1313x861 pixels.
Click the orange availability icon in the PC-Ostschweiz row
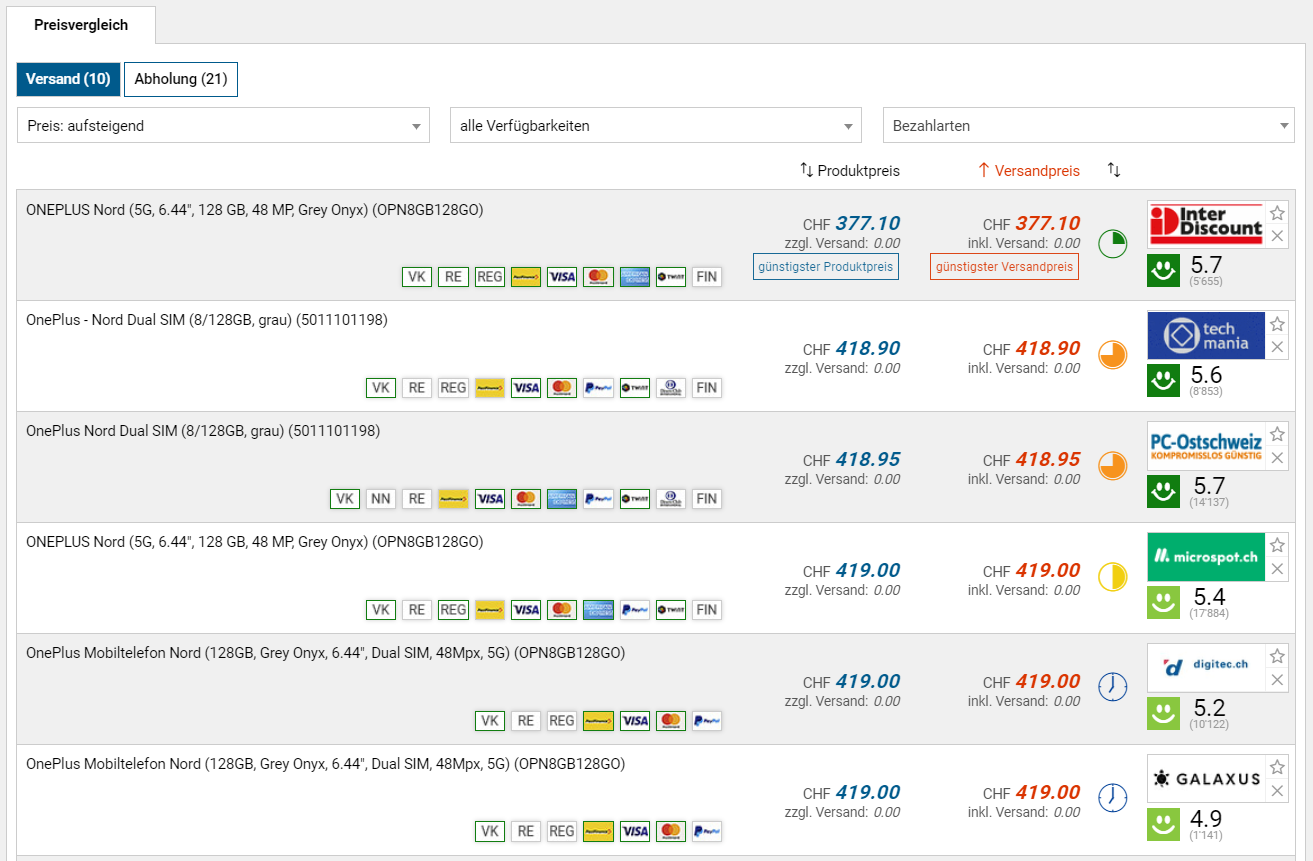[1112, 465]
